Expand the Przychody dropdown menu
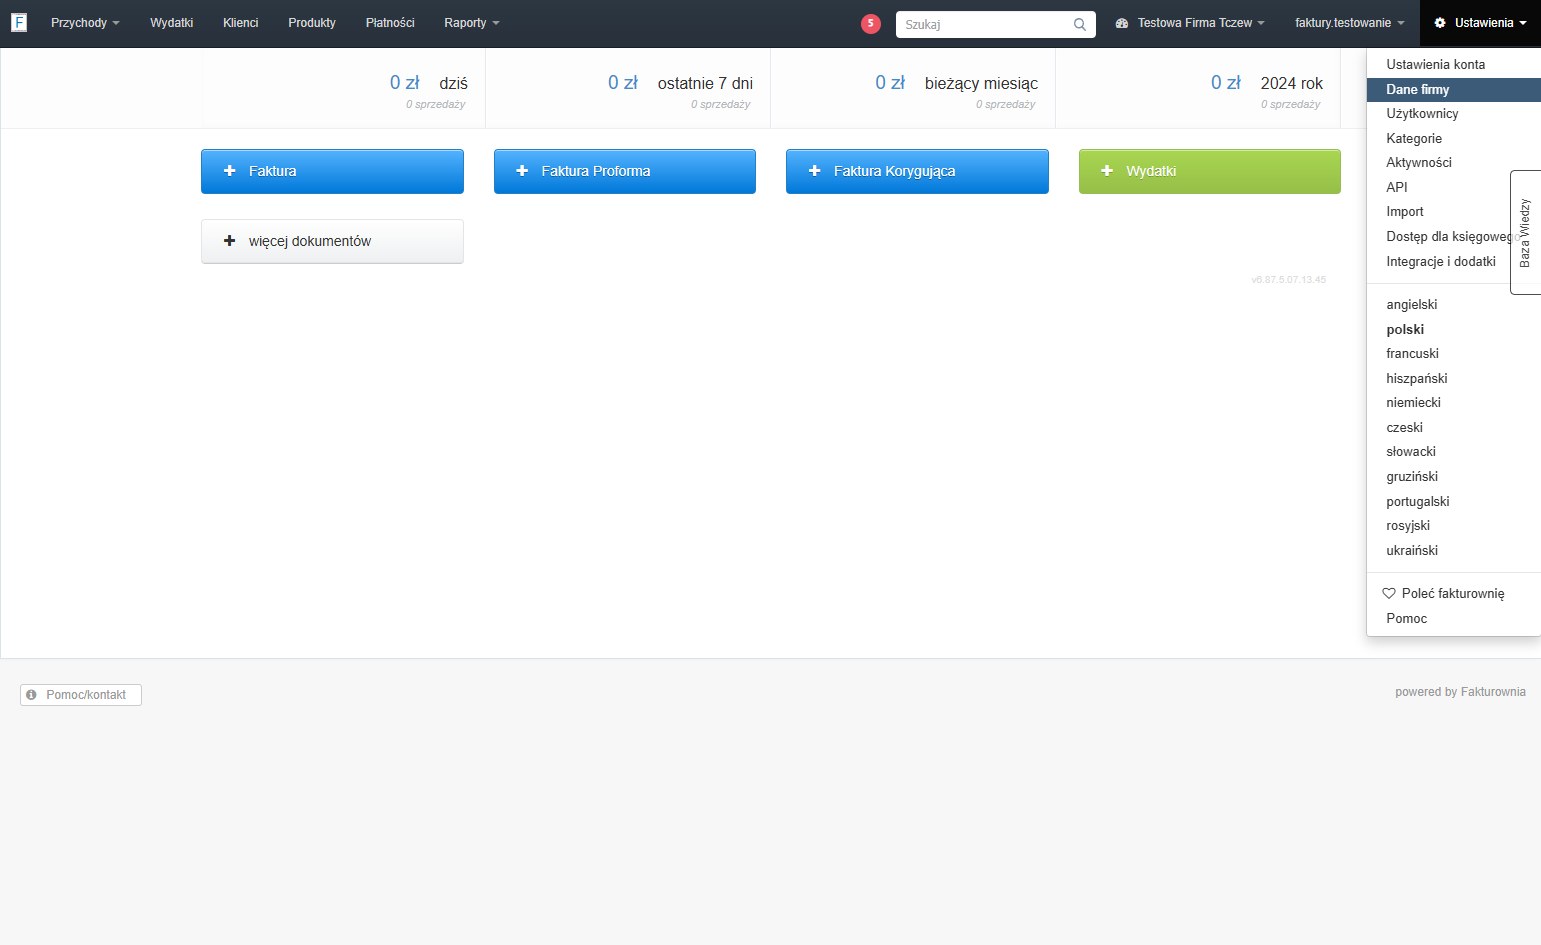This screenshot has height=945, width=1541. 85,23
